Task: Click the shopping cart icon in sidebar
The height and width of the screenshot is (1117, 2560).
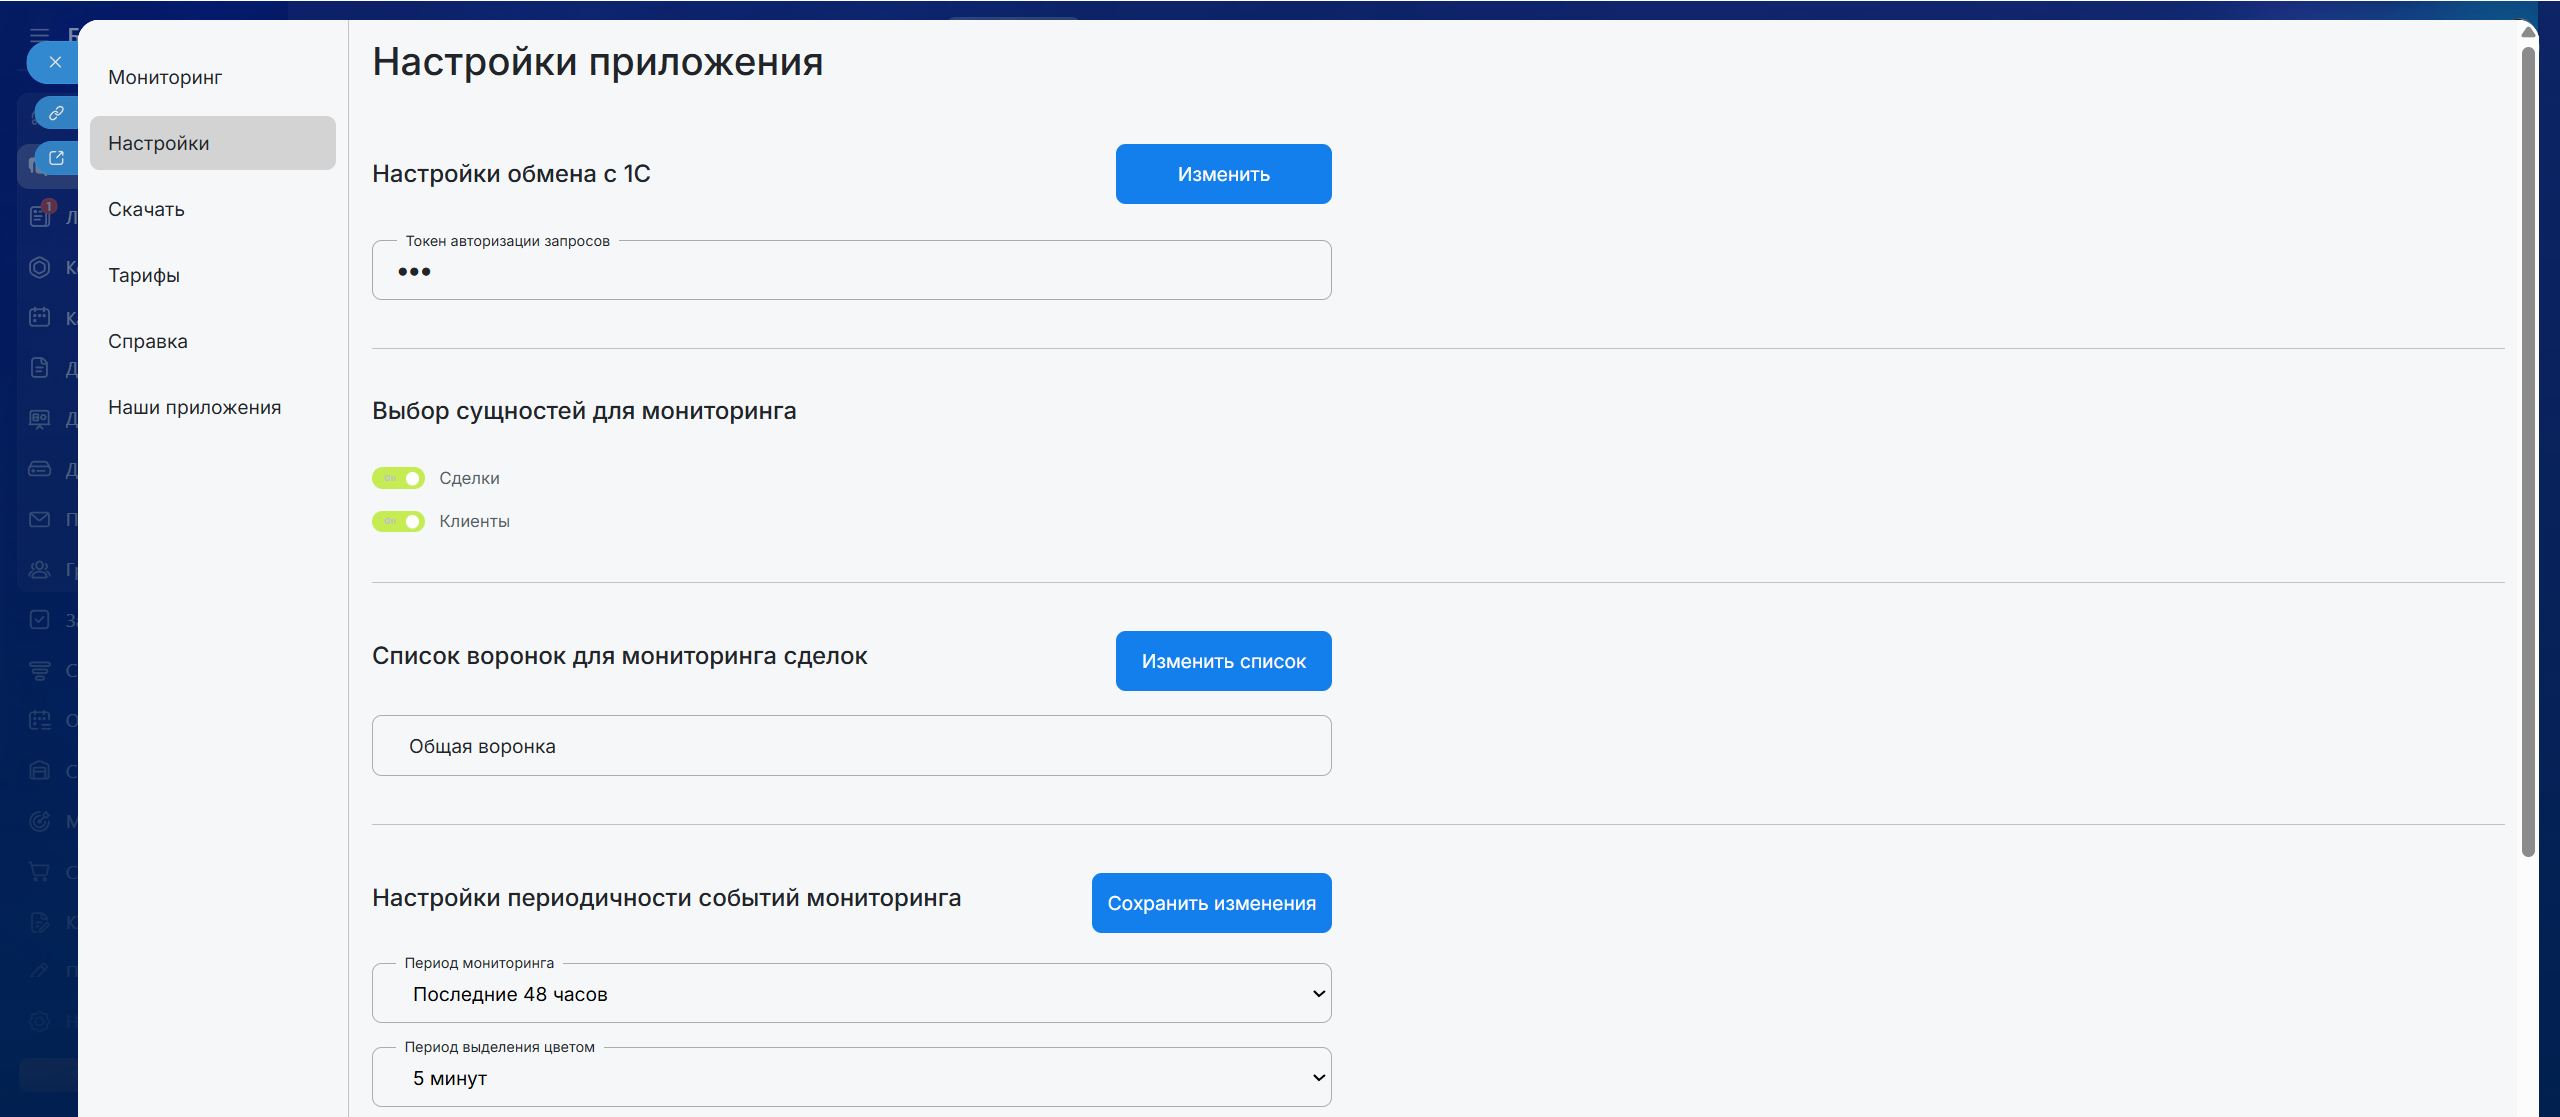Action: 40,872
